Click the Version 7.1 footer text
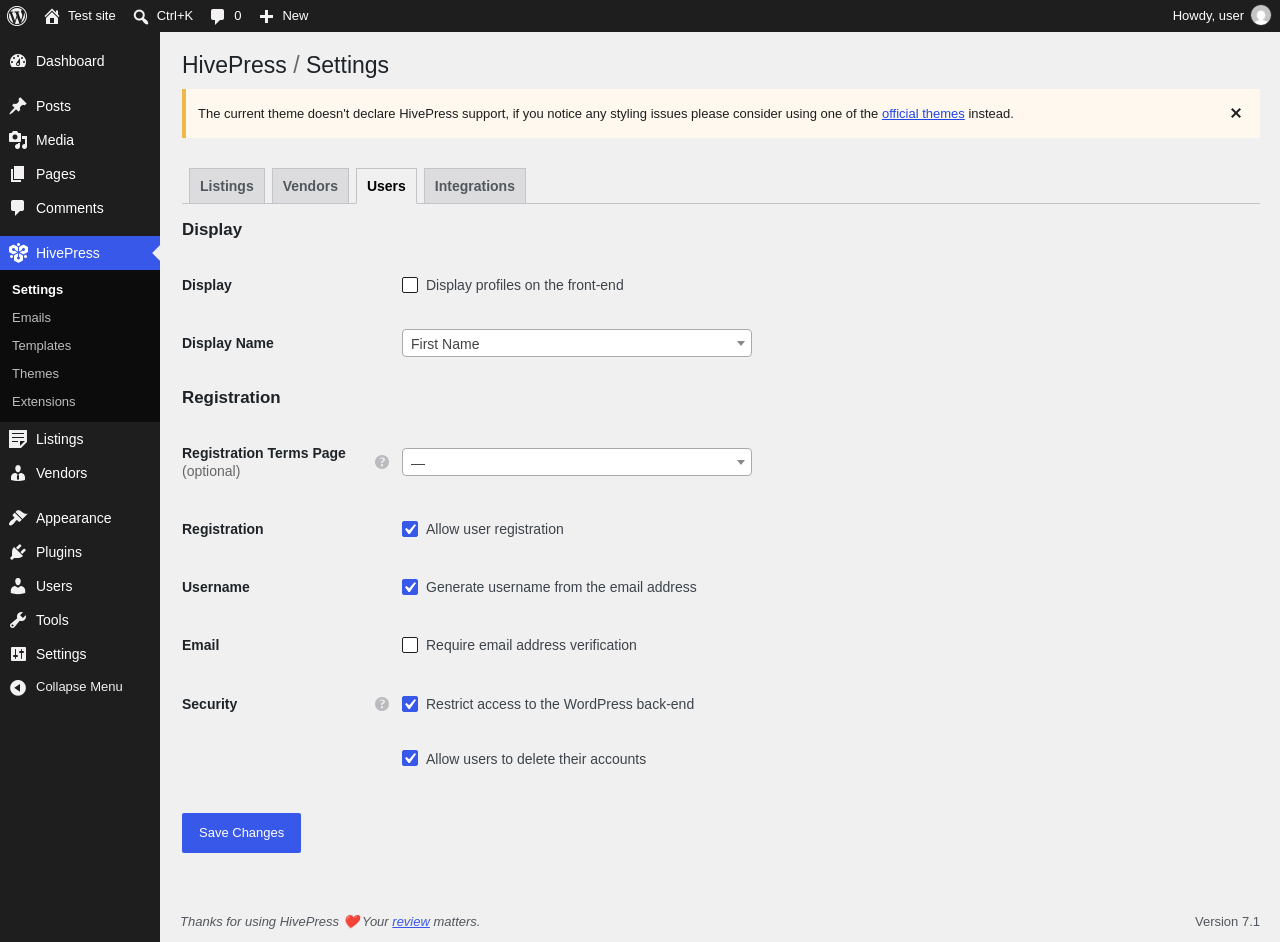 coord(1227,922)
